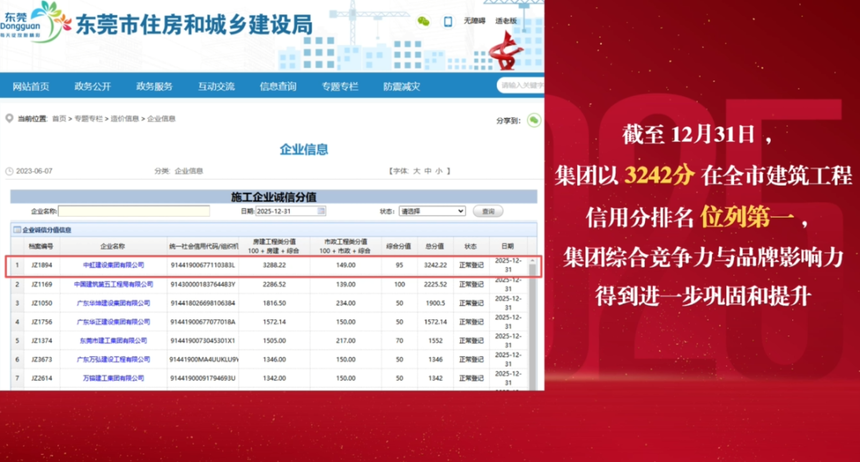860x462 pixels.
Task: Click the 综合分值 column header
Action: click(x=399, y=246)
